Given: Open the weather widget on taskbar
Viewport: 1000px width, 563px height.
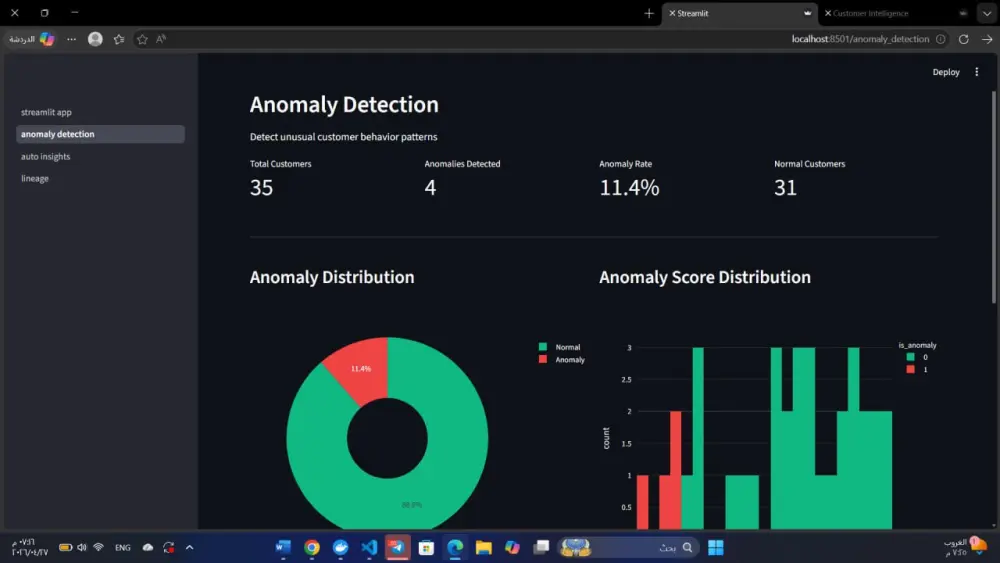Looking at the screenshot, I should click(x=966, y=548).
